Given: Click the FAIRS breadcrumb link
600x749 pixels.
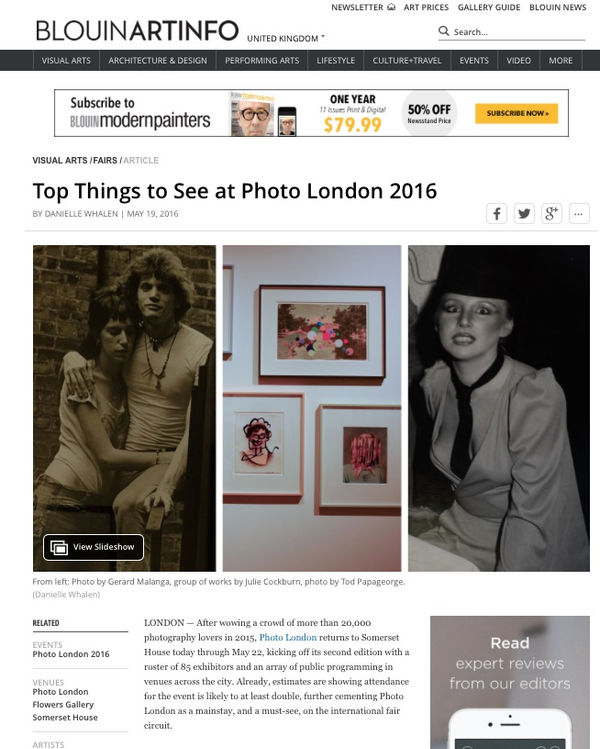Looking at the screenshot, I should (x=105, y=160).
